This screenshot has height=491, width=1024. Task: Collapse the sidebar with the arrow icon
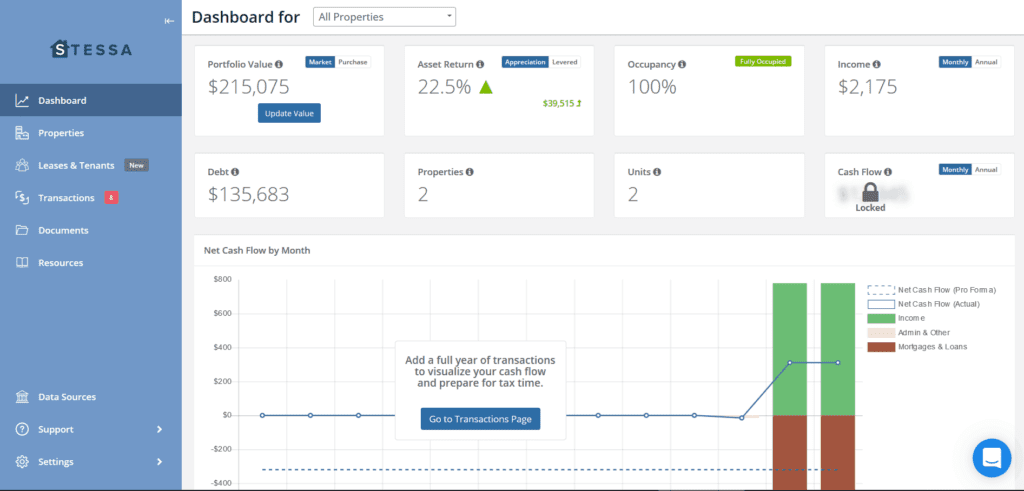point(169,21)
